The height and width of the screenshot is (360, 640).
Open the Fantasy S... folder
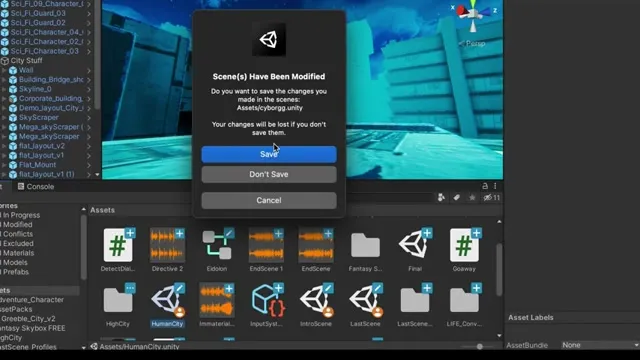365,245
